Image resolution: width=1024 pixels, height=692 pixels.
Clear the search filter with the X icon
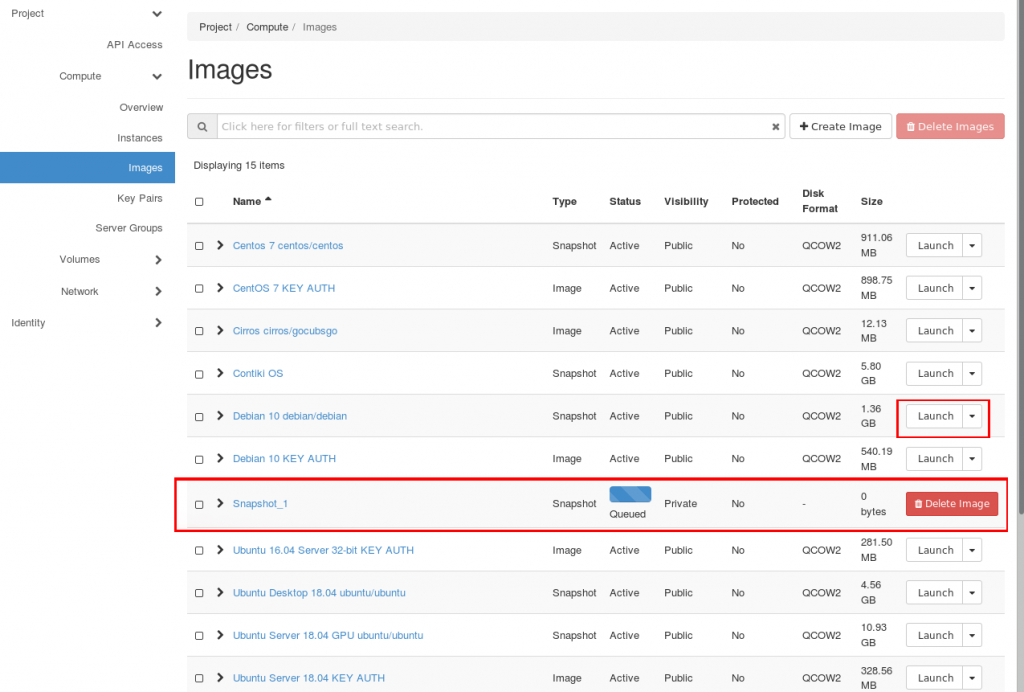776,127
